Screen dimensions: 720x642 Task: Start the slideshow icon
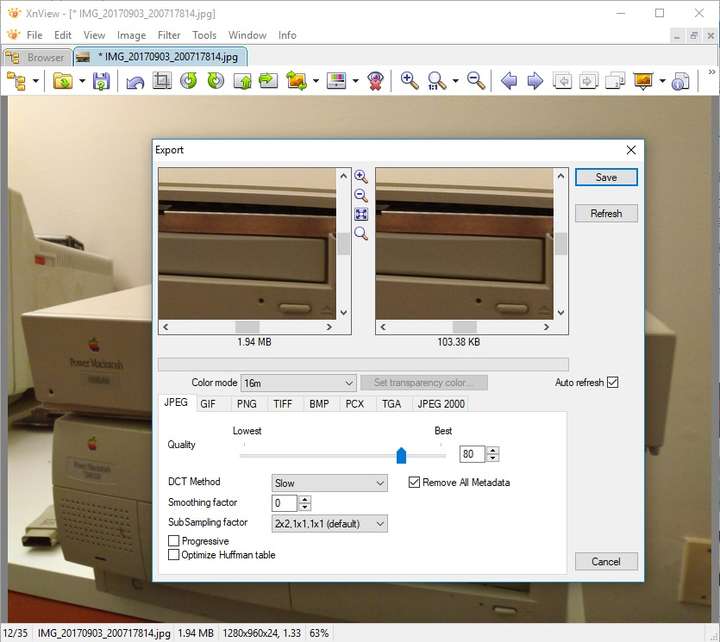(x=643, y=81)
